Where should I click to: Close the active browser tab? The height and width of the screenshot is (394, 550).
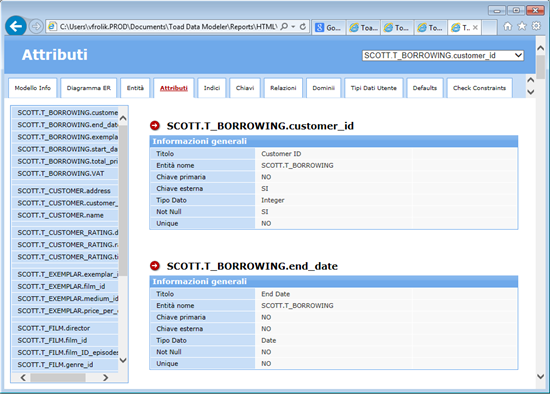475,28
